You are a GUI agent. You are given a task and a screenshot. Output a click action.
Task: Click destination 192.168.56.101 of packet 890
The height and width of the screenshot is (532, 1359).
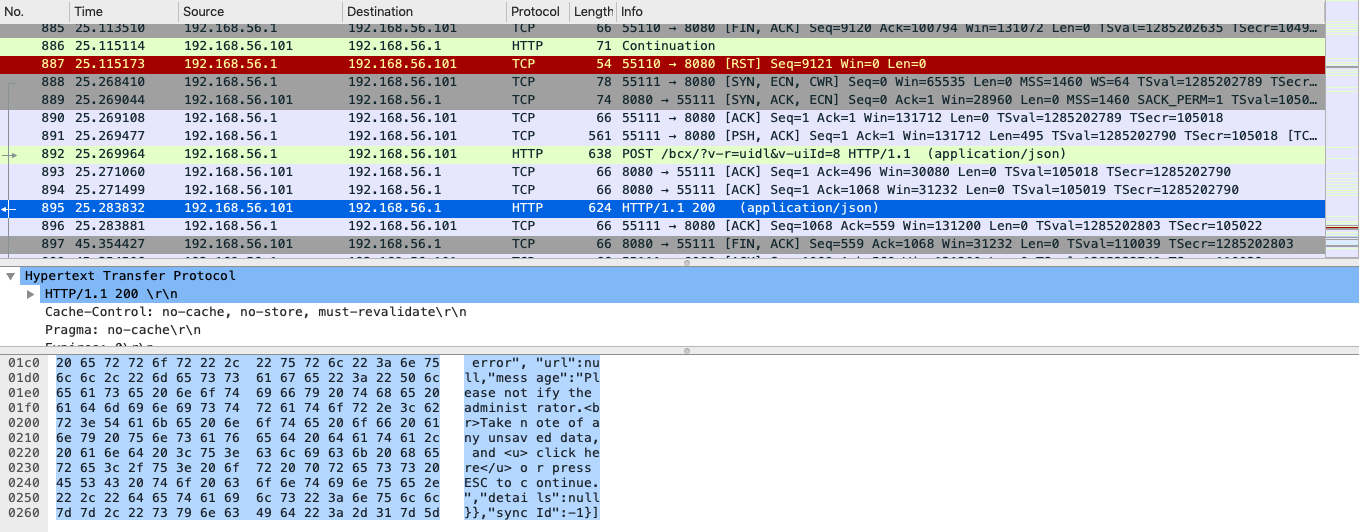[x=403, y=118]
